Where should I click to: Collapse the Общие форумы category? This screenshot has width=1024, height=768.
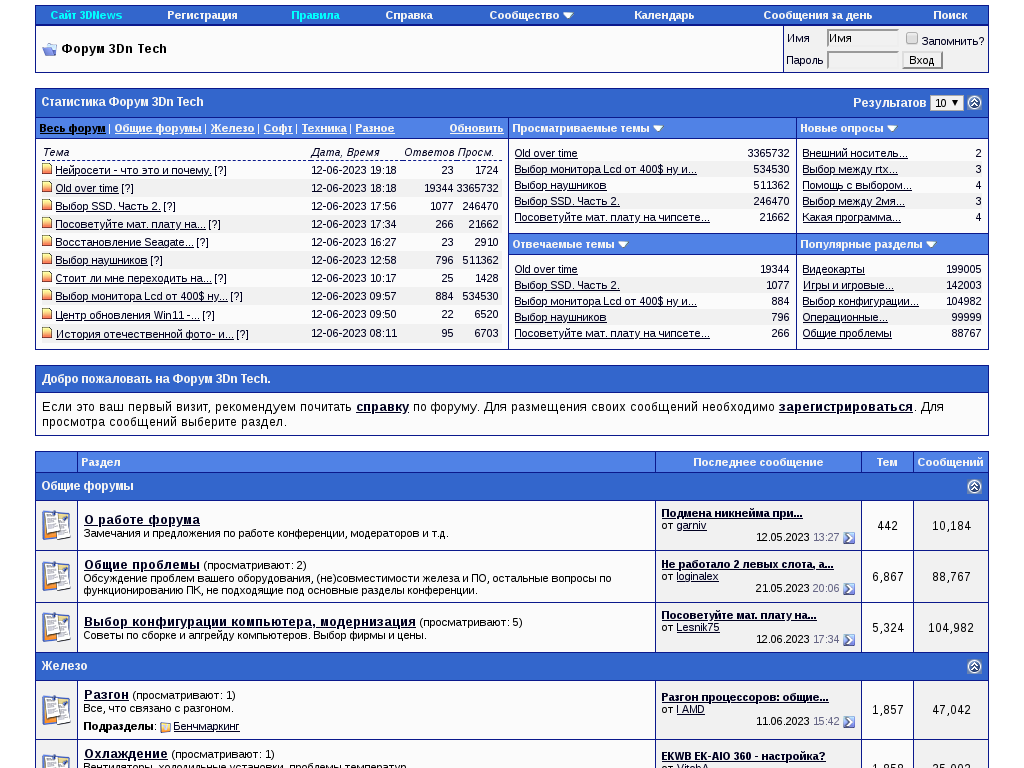(x=974, y=487)
